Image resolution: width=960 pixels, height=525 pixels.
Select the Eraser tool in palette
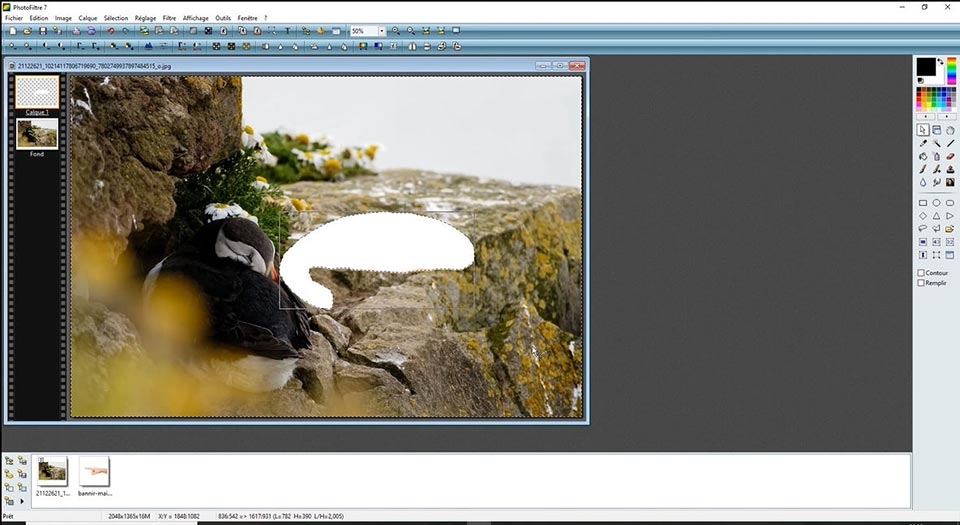tap(950, 157)
